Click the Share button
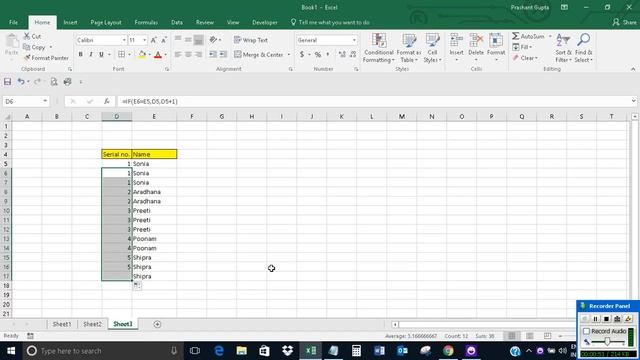This screenshot has height=360, width=640. (624, 22)
